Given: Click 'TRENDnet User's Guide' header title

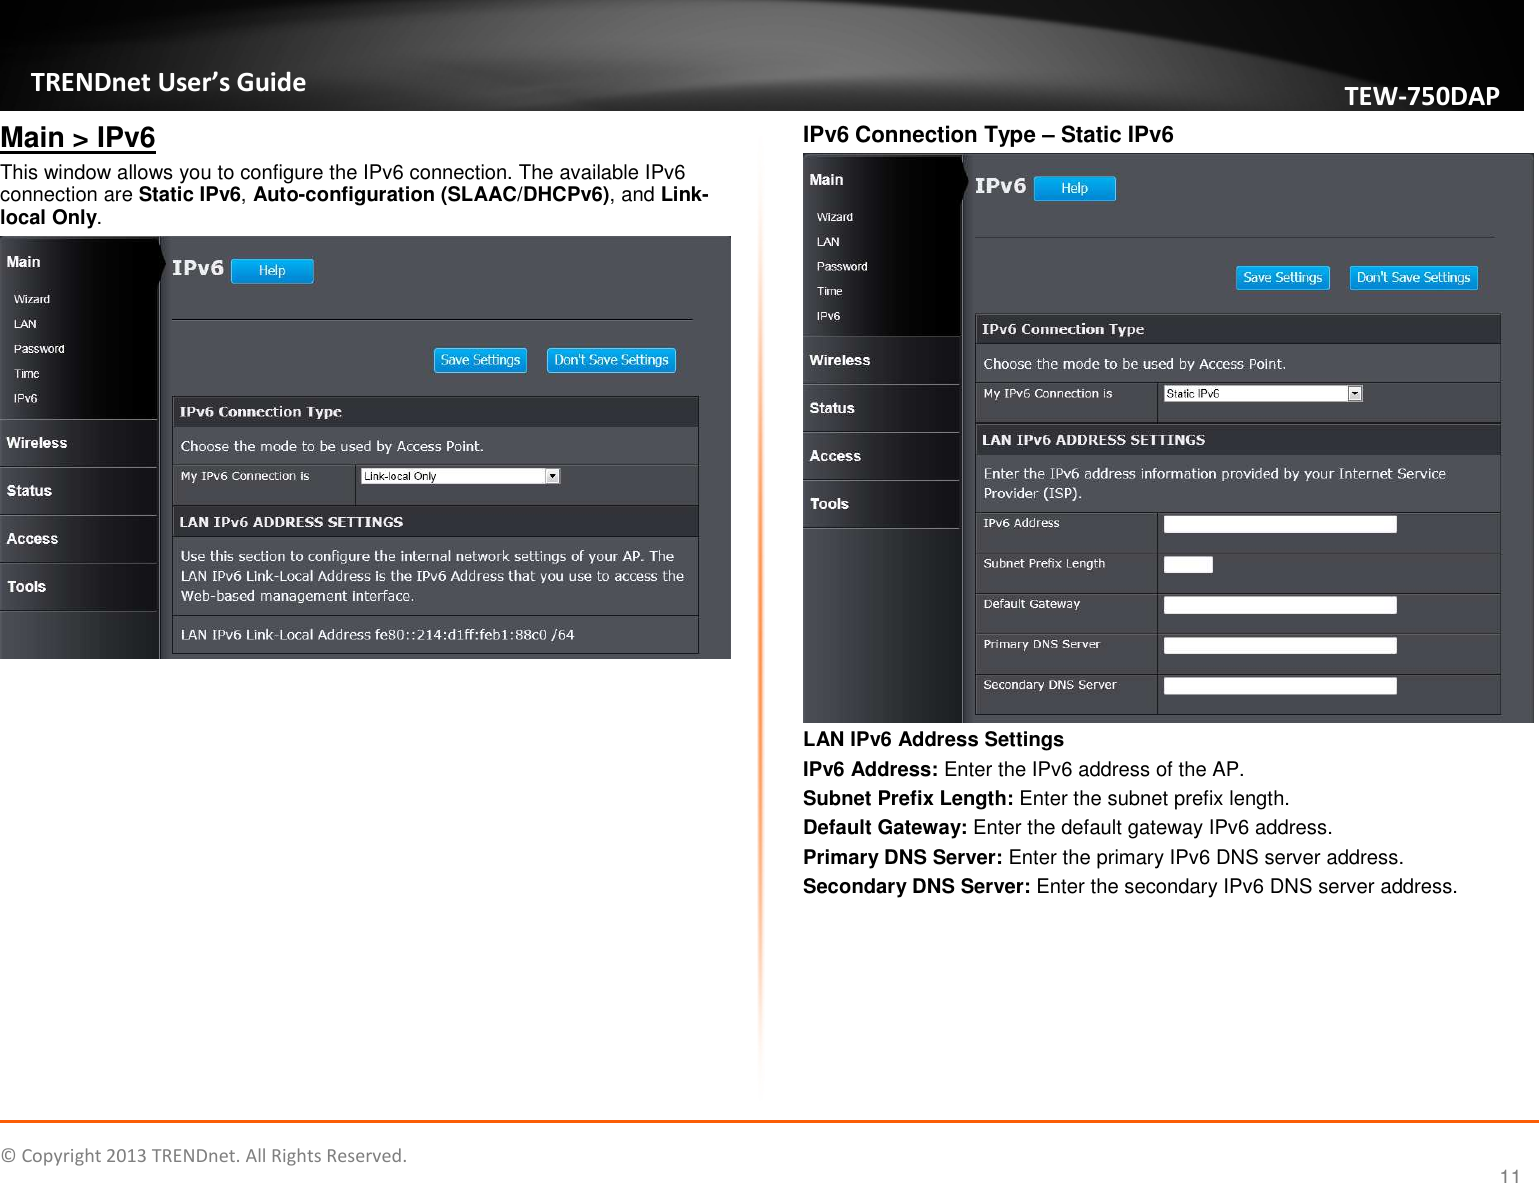Looking at the screenshot, I should (168, 82).
